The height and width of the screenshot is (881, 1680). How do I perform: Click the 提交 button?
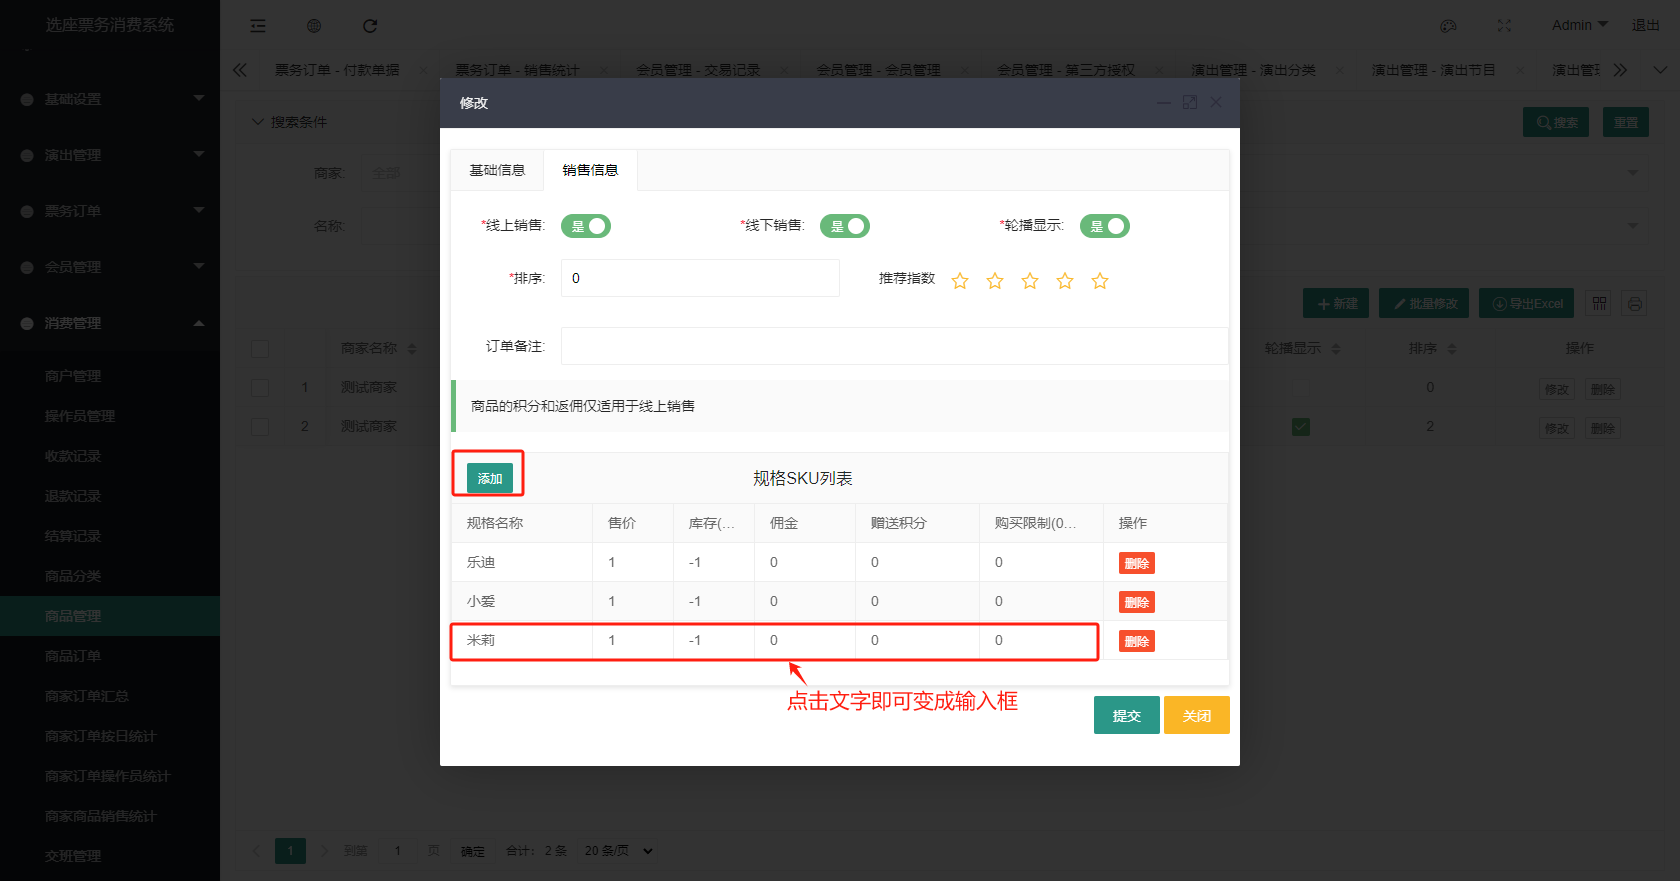(x=1126, y=715)
